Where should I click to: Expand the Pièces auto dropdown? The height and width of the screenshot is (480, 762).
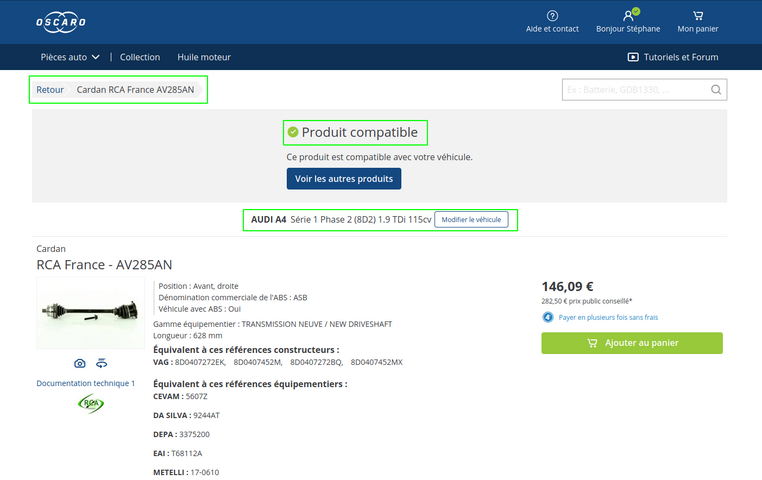pos(70,57)
